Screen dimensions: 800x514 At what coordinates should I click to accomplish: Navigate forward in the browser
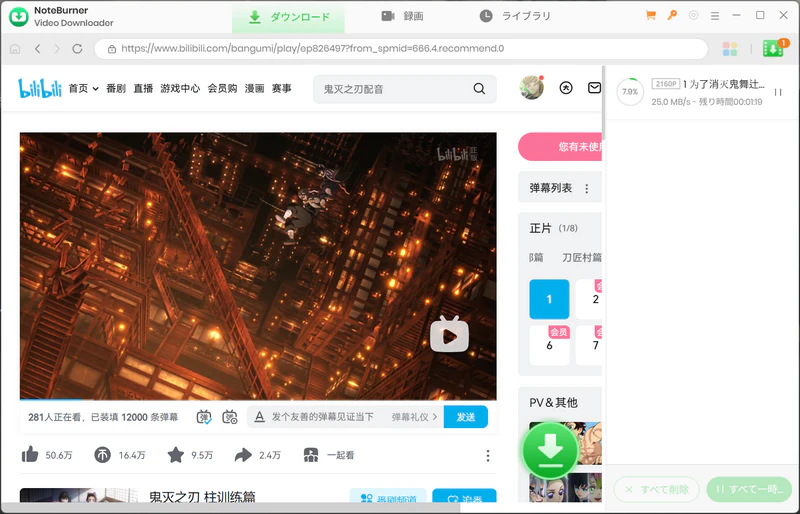[57, 48]
